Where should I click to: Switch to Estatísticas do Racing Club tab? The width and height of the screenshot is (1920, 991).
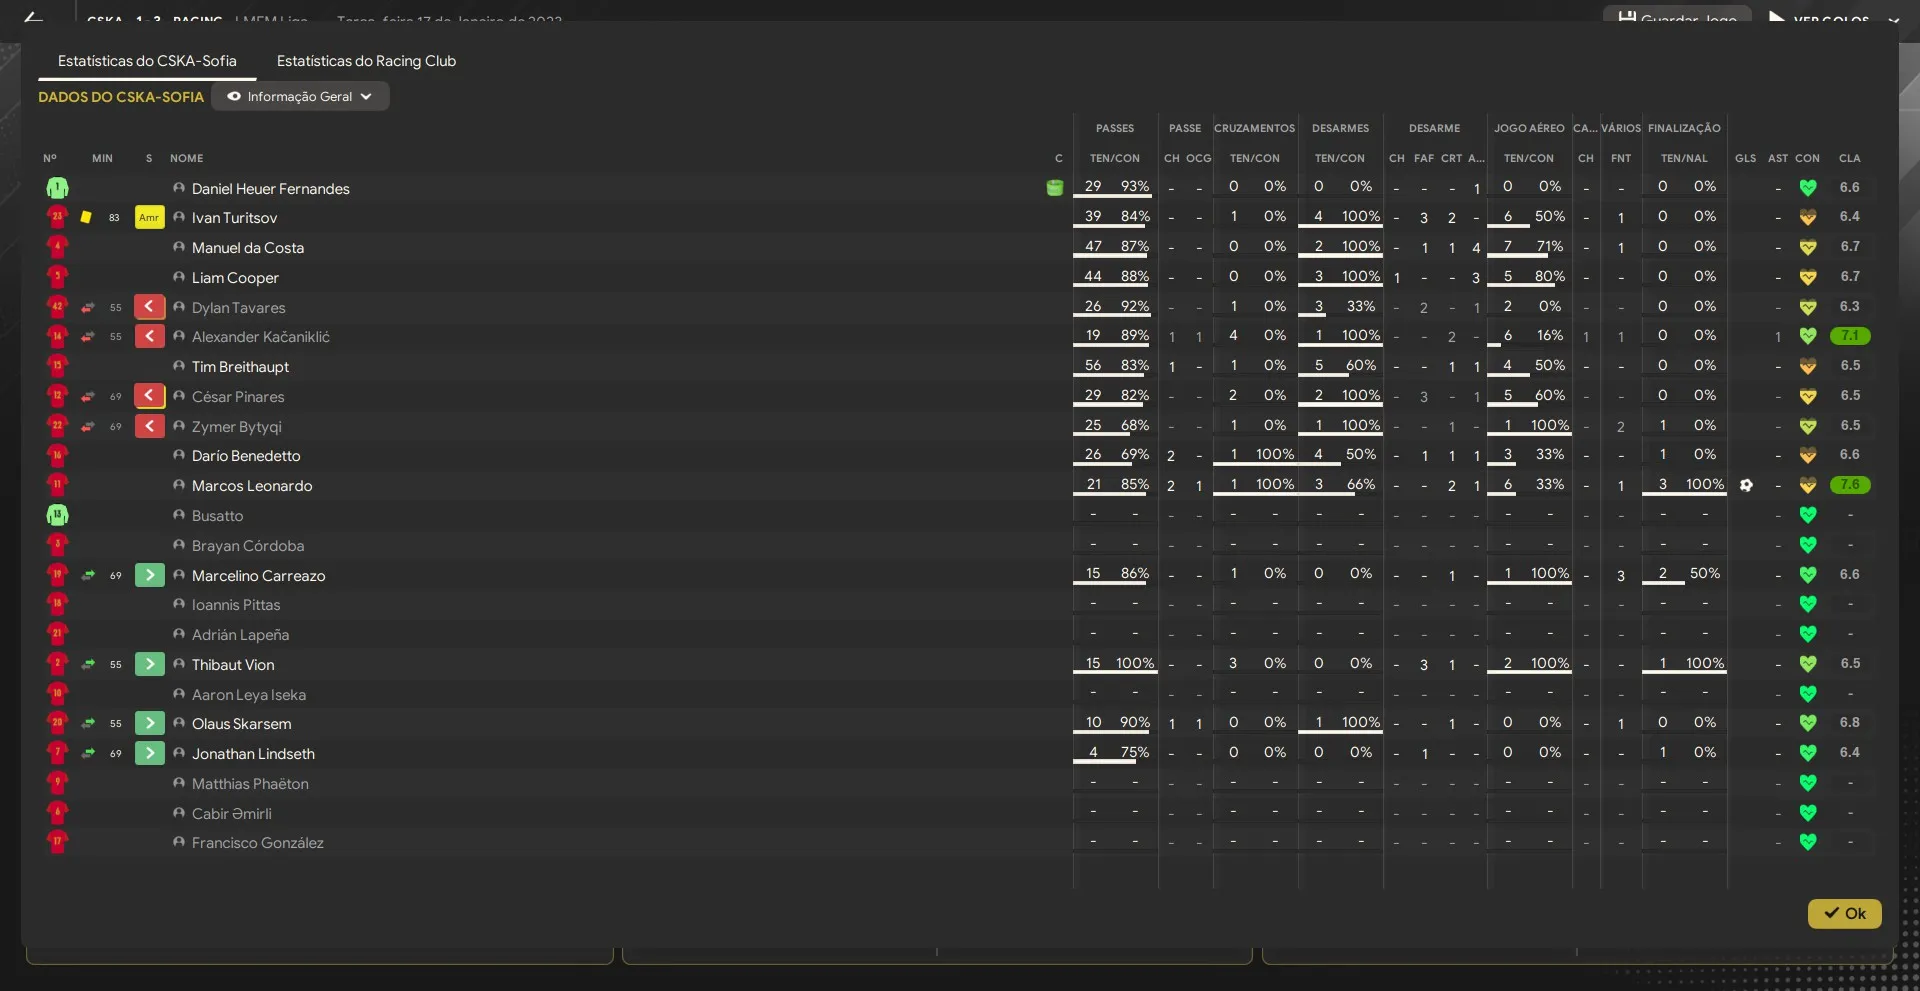pyautogui.click(x=366, y=61)
